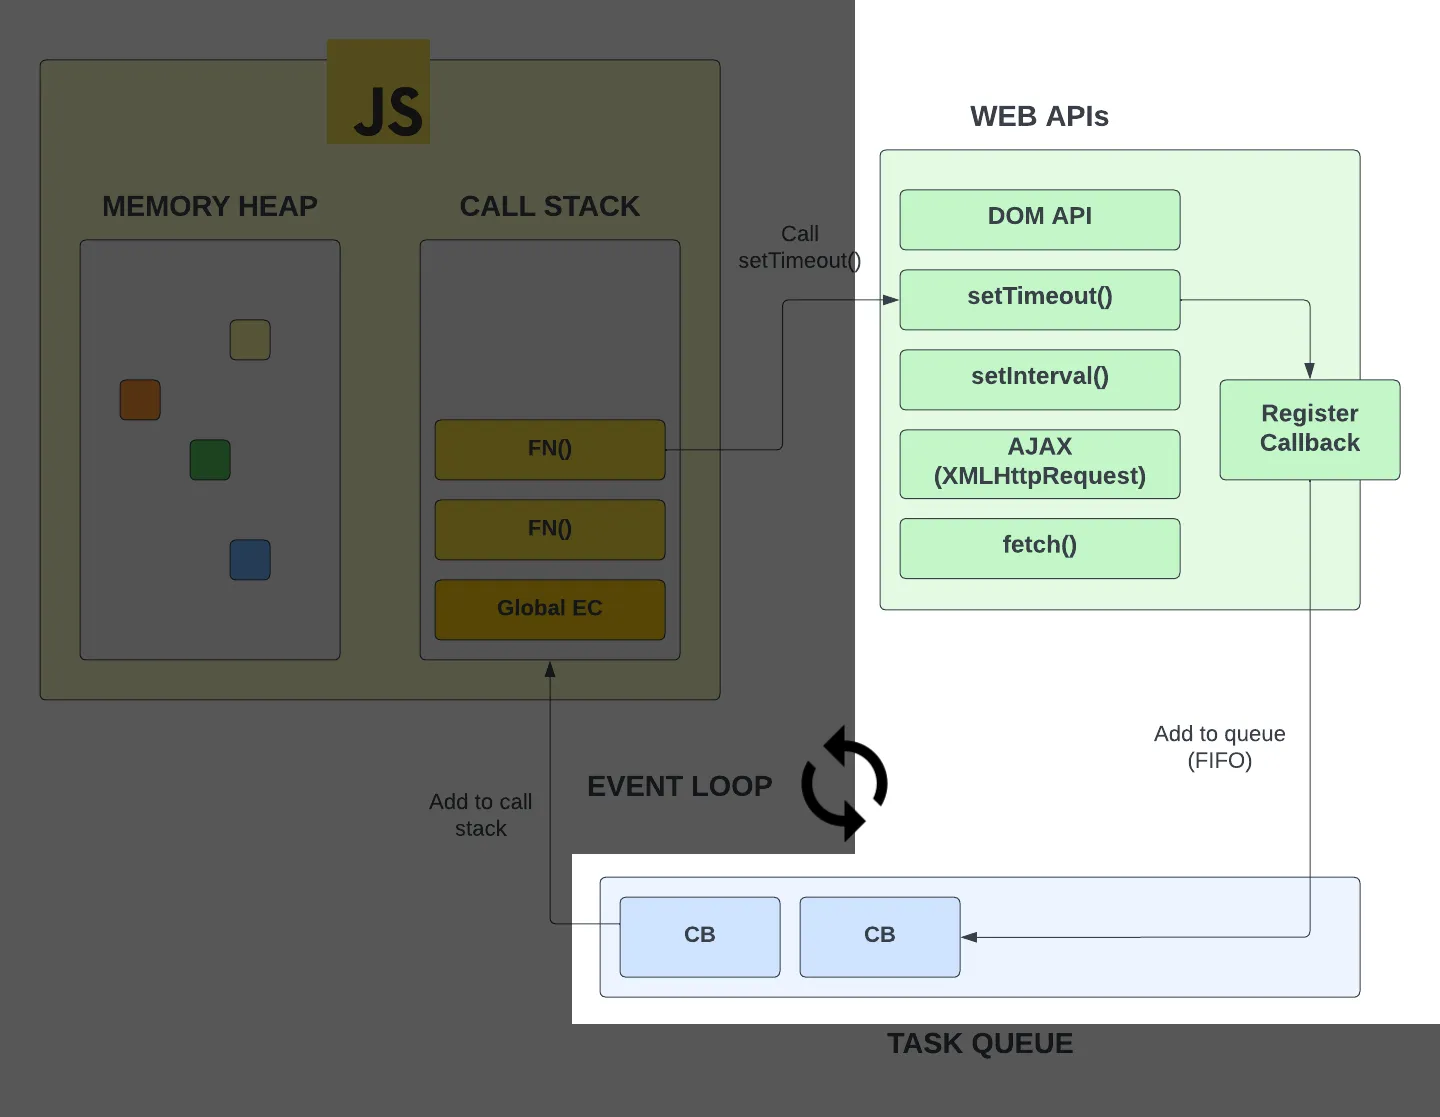Select the orange square in the memory heap
This screenshot has width=1440, height=1117.
140,400
